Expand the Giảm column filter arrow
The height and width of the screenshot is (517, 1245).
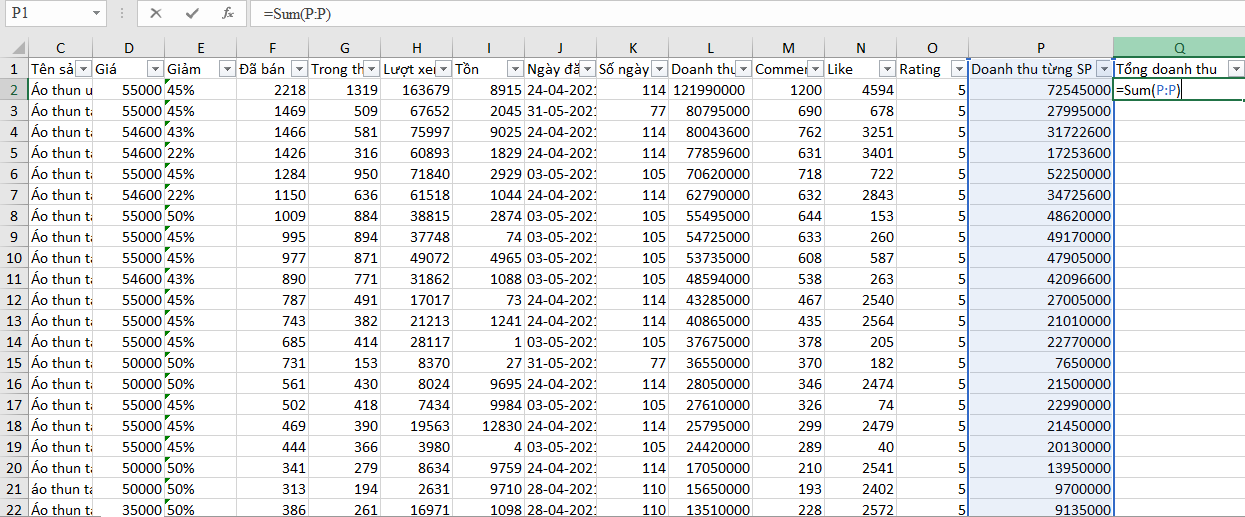tap(226, 69)
